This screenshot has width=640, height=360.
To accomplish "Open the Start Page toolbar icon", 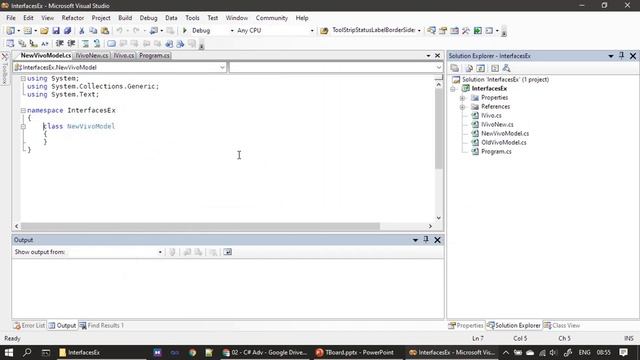I will tap(478, 31).
